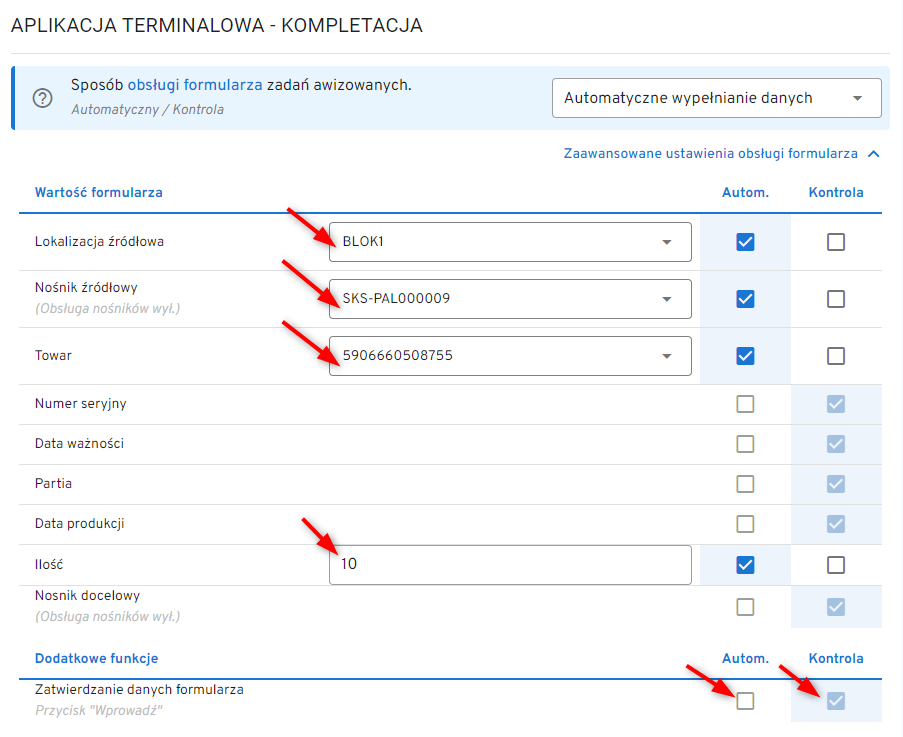The width and height of the screenshot is (903, 737).
Task: Enable Autom. checkbox for Partia
Action: tap(745, 484)
